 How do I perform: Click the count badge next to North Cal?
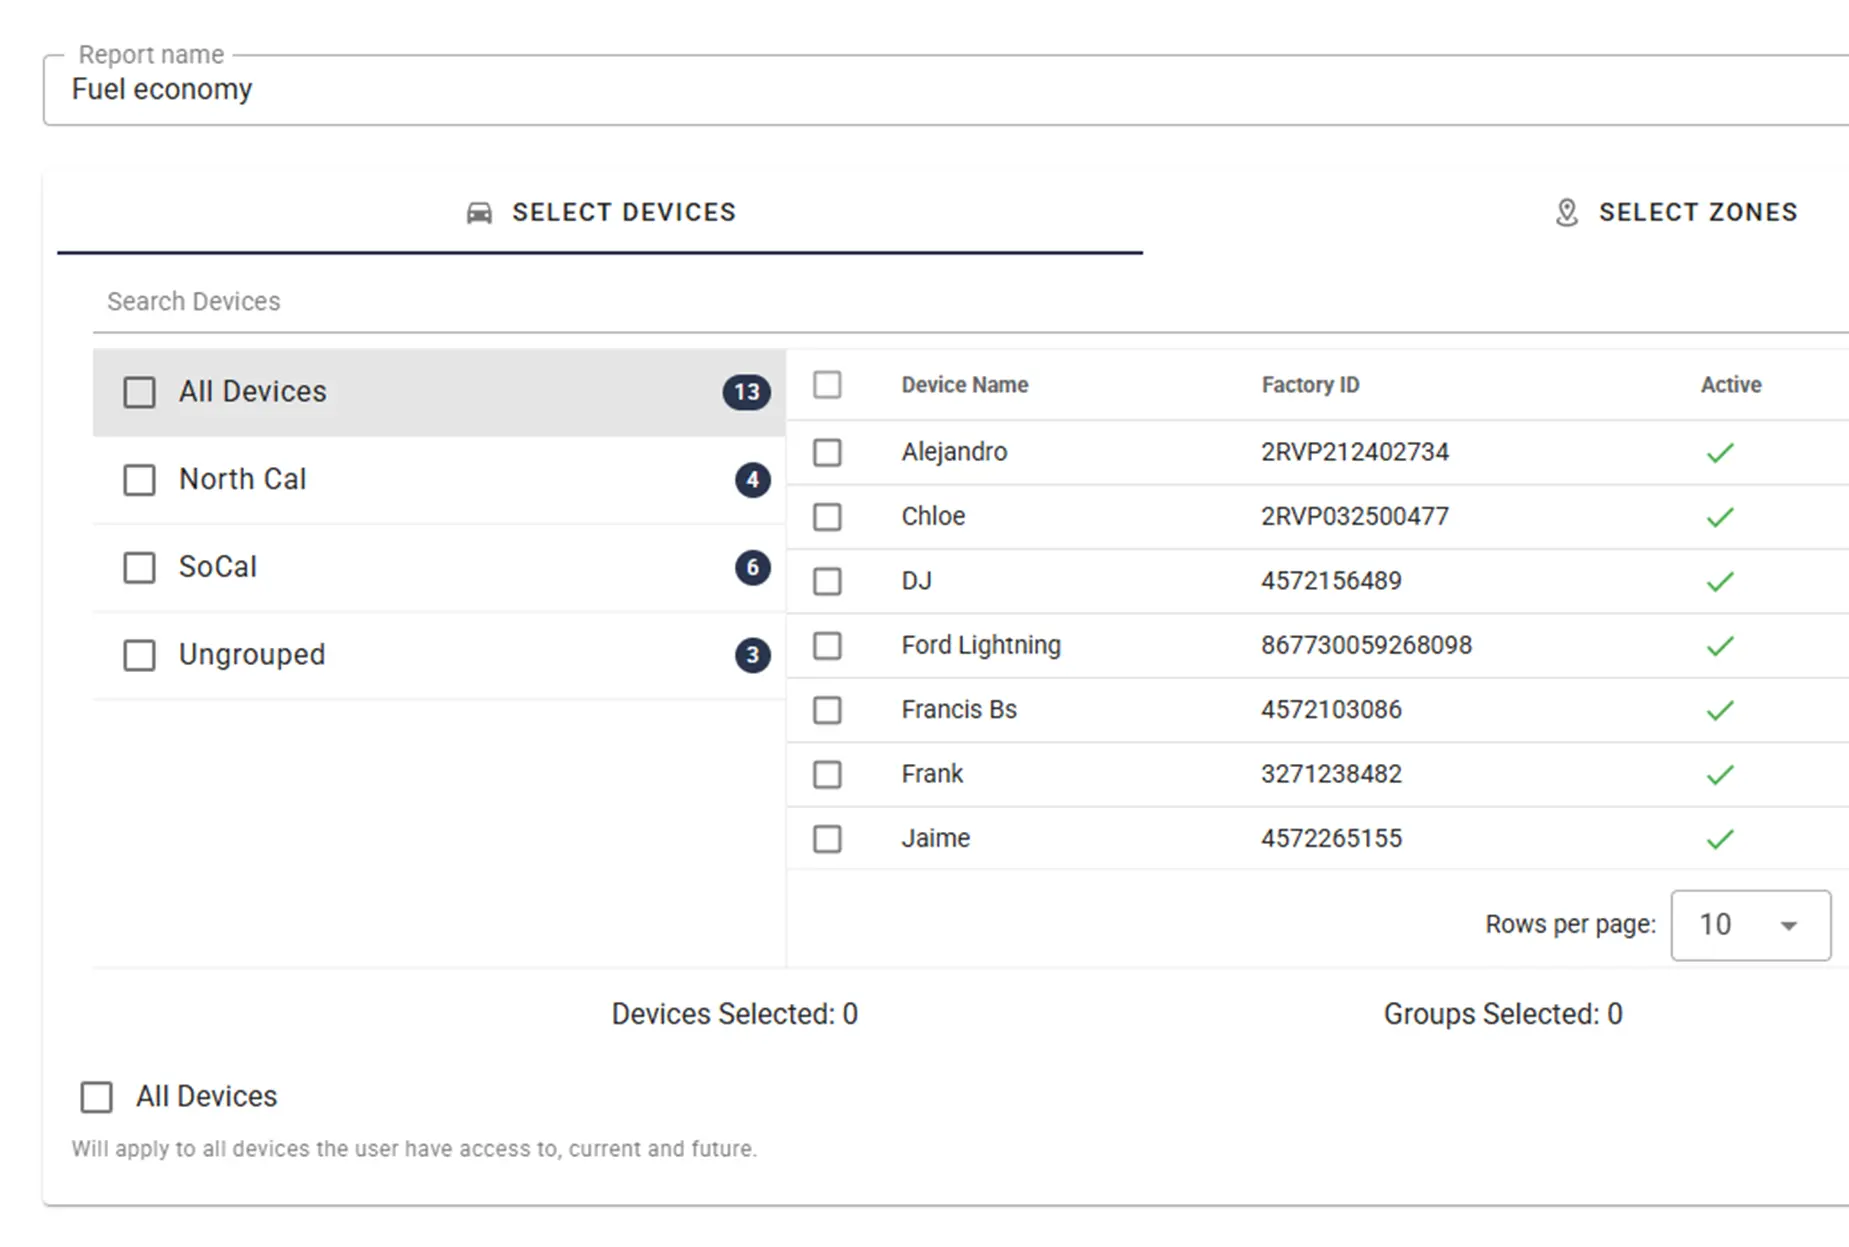(751, 480)
